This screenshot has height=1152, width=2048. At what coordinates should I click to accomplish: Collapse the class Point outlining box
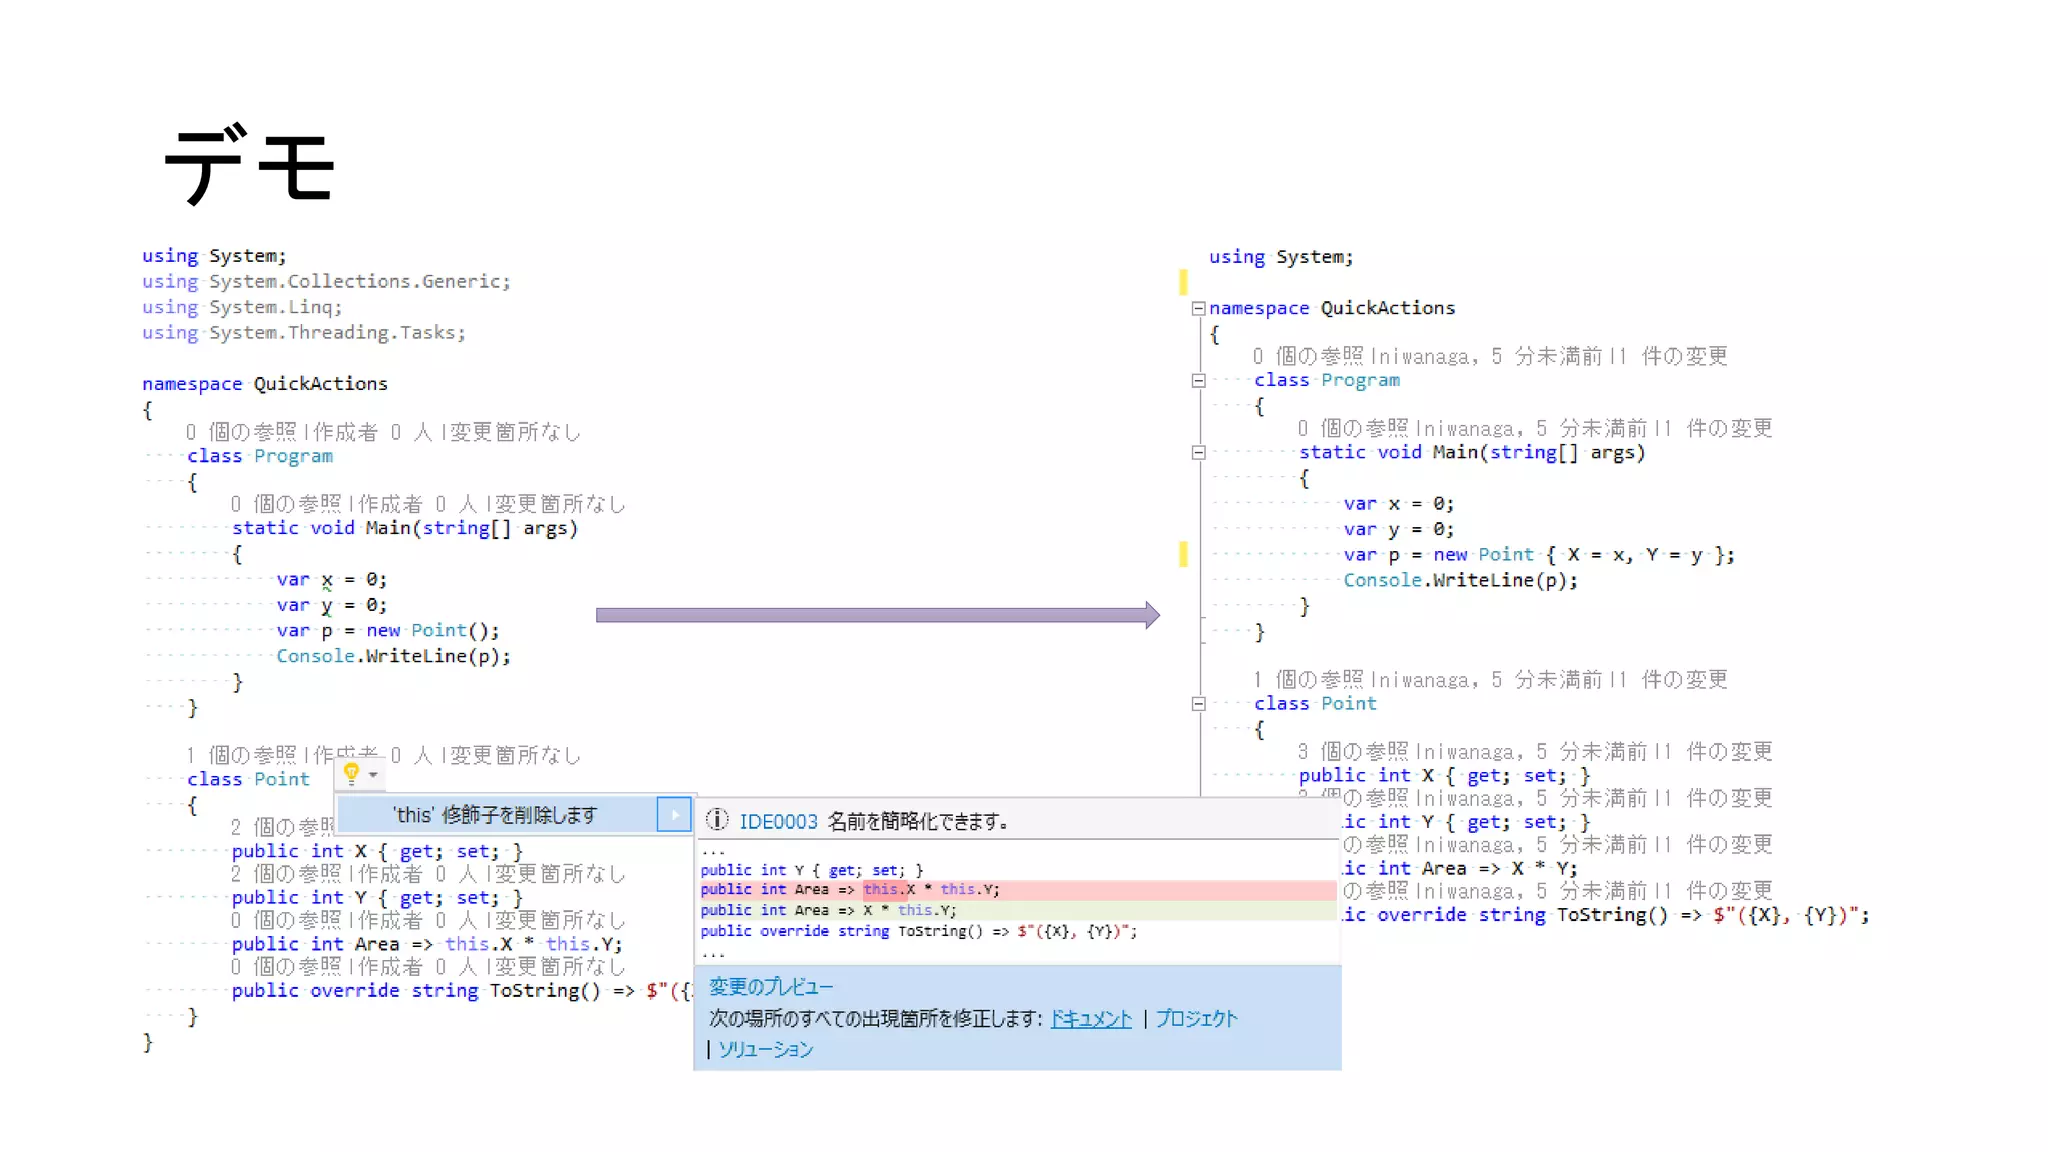(x=1198, y=704)
